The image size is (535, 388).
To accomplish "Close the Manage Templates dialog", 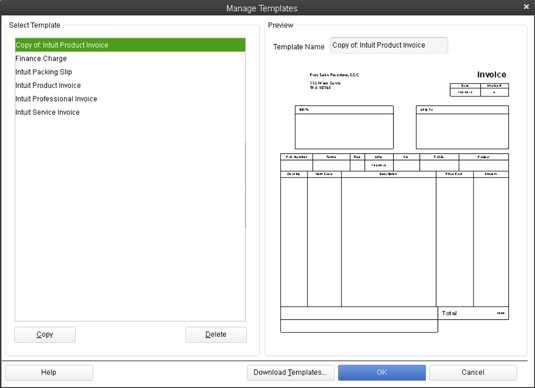I will pyautogui.click(x=526, y=7).
